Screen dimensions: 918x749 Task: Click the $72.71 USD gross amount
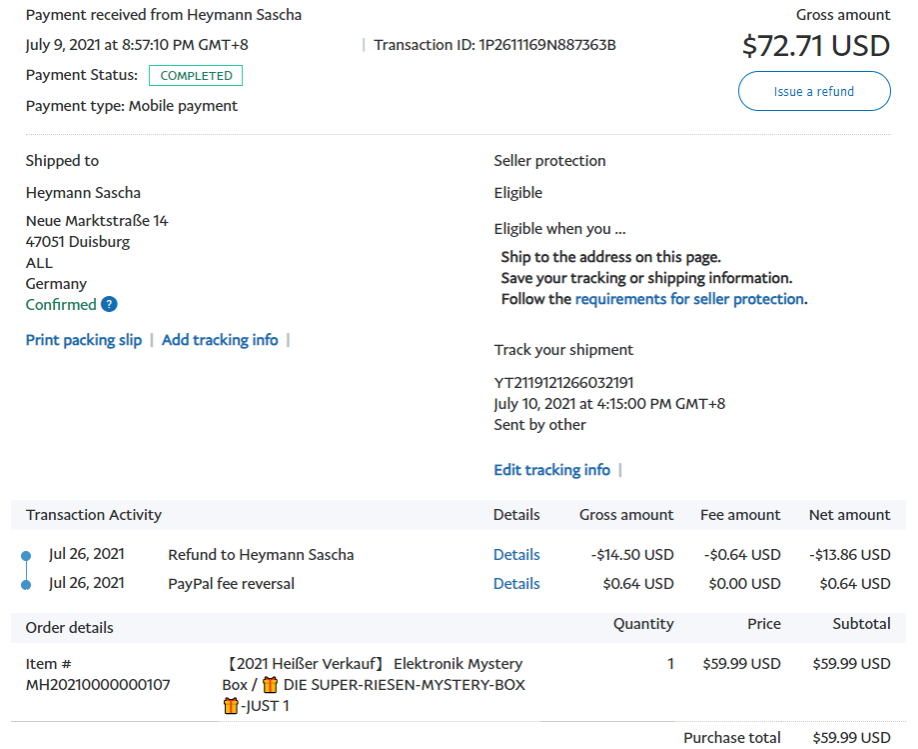(815, 46)
